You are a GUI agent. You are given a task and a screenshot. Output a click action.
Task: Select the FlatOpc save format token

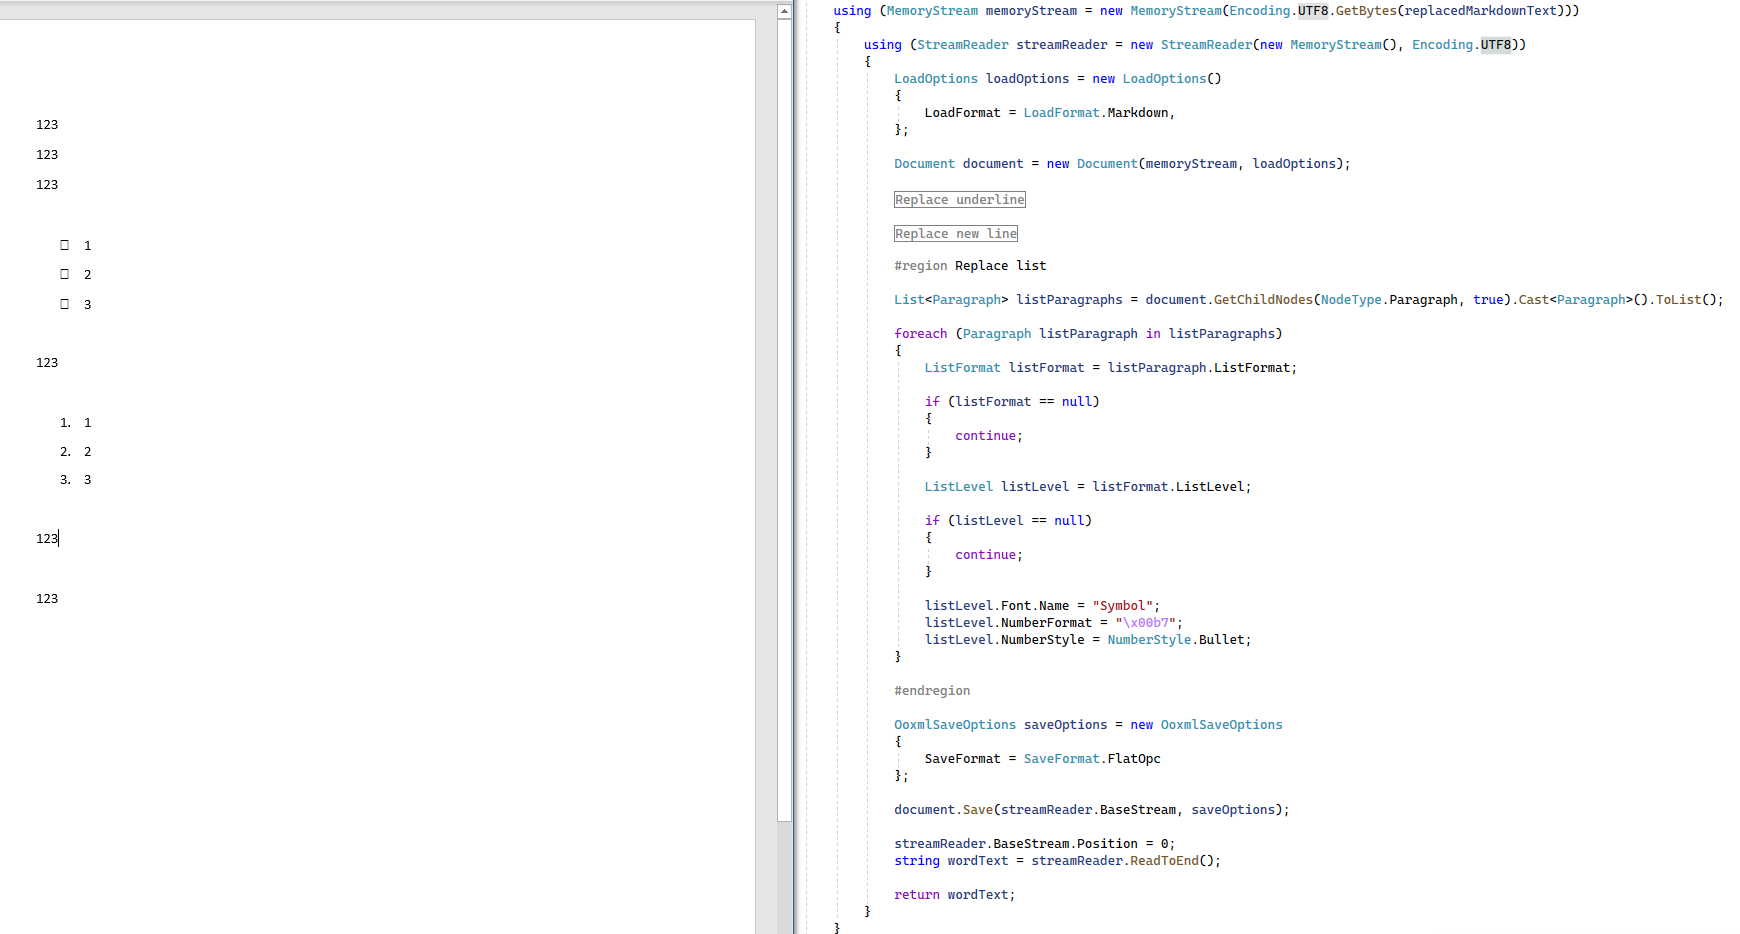click(1134, 759)
